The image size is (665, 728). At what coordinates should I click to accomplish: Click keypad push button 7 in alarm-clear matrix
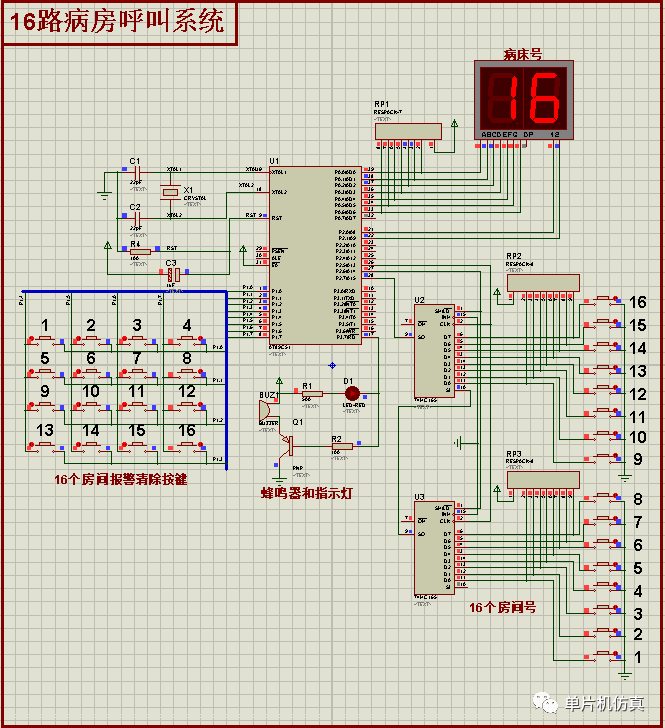click(137, 372)
